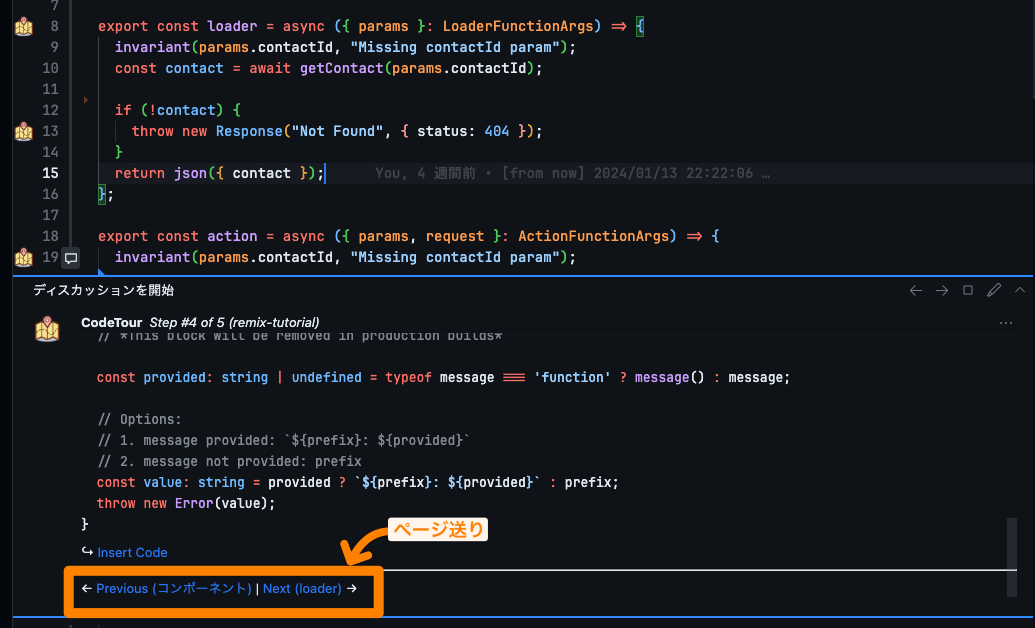
Task: Follow the Previous (コンポーネント) link
Action: pyautogui.click(x=173, y=589)
